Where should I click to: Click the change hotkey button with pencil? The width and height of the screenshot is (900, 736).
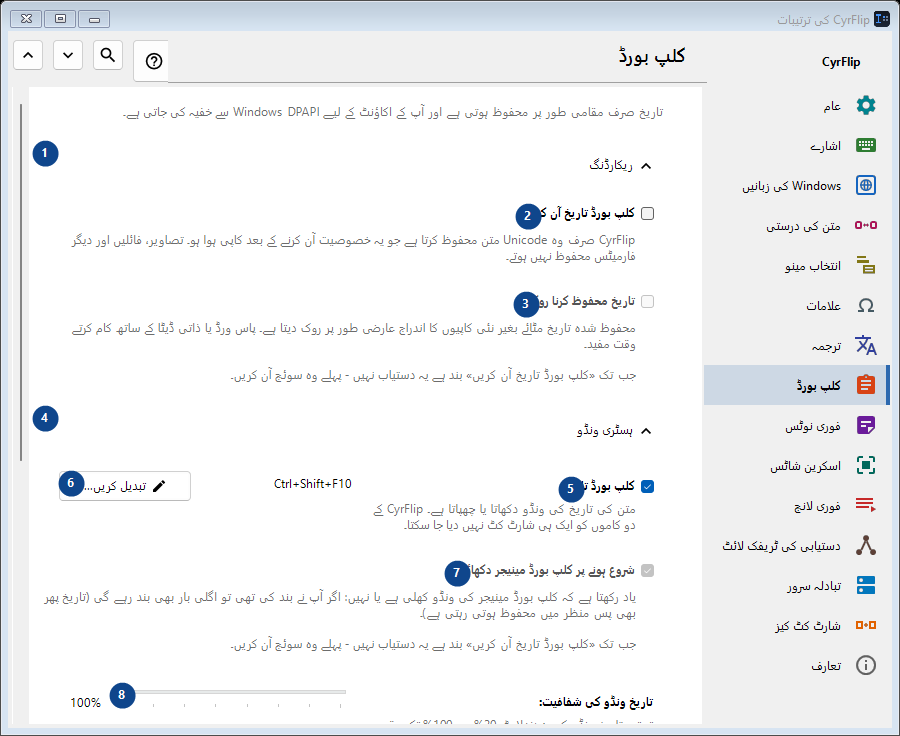(125, 486)
